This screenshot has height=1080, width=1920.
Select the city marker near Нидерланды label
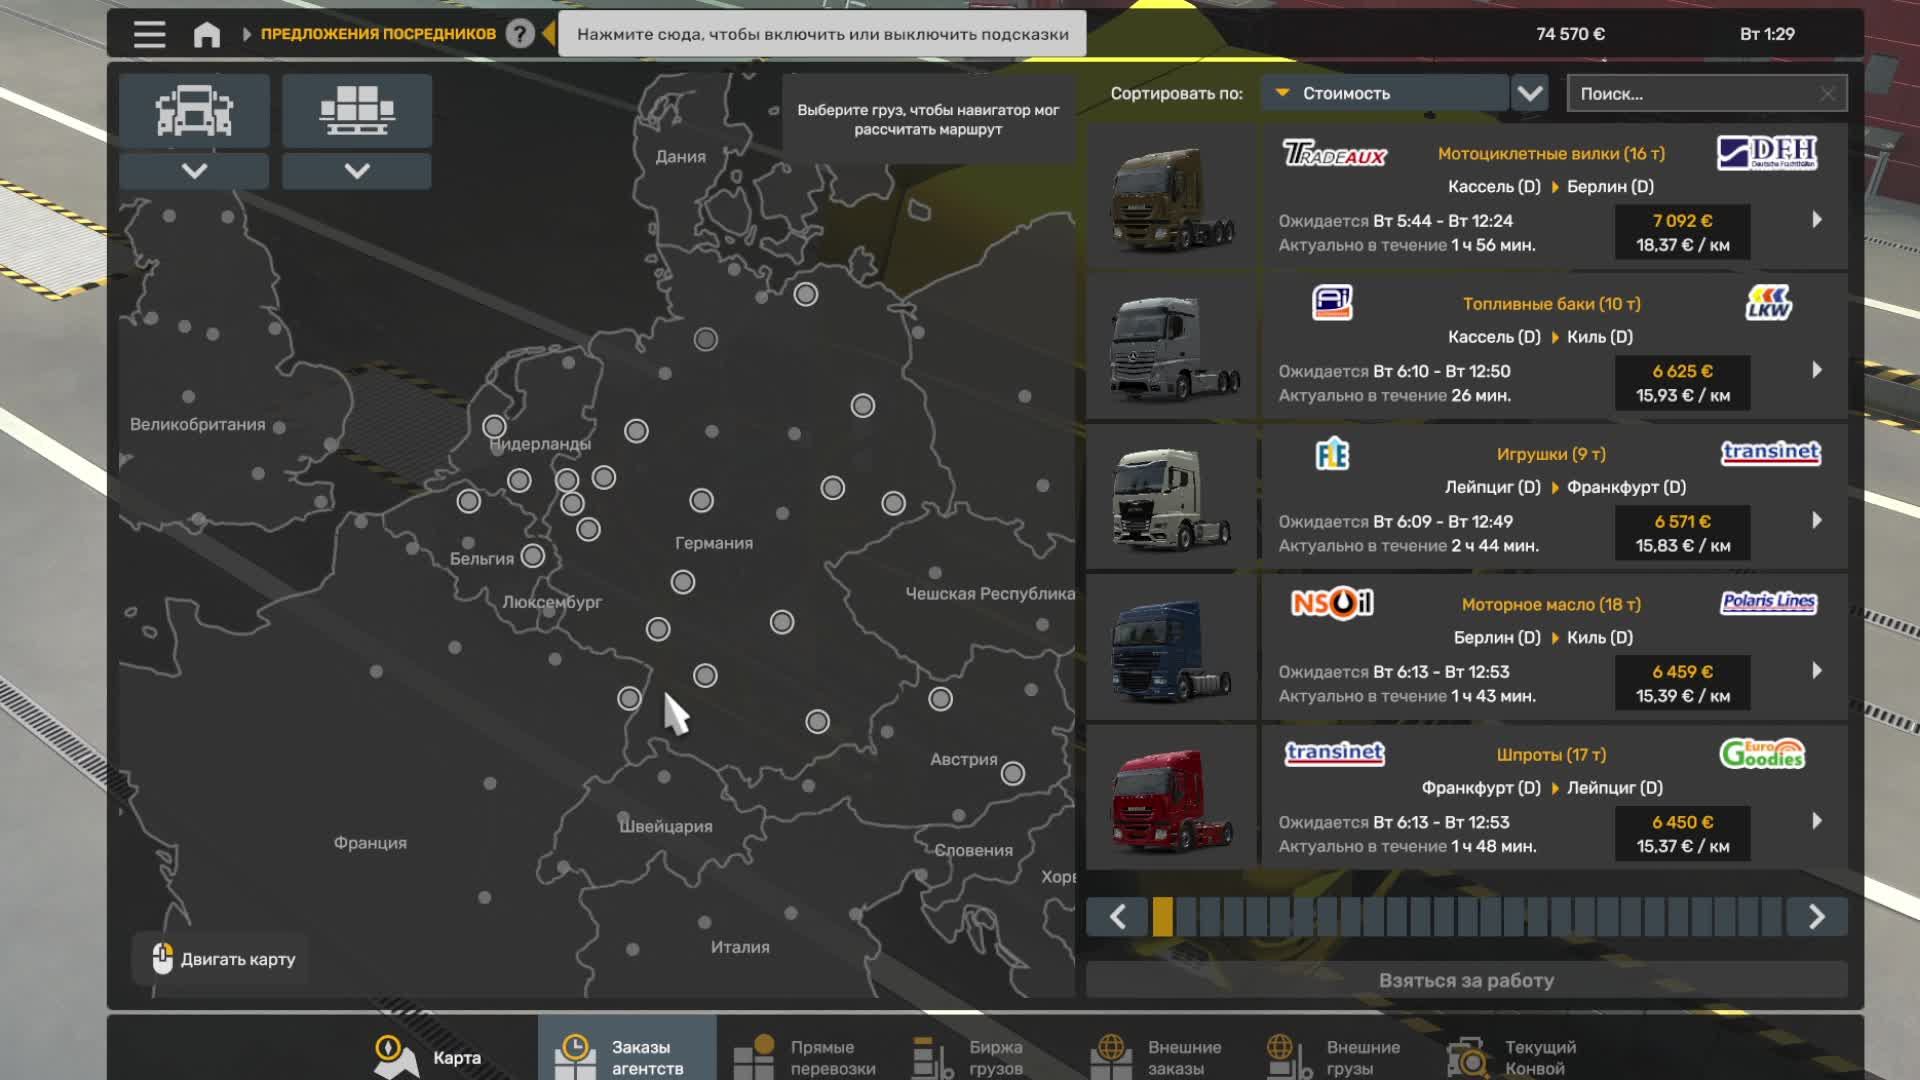pyautogui.click(x=494, y=427)
